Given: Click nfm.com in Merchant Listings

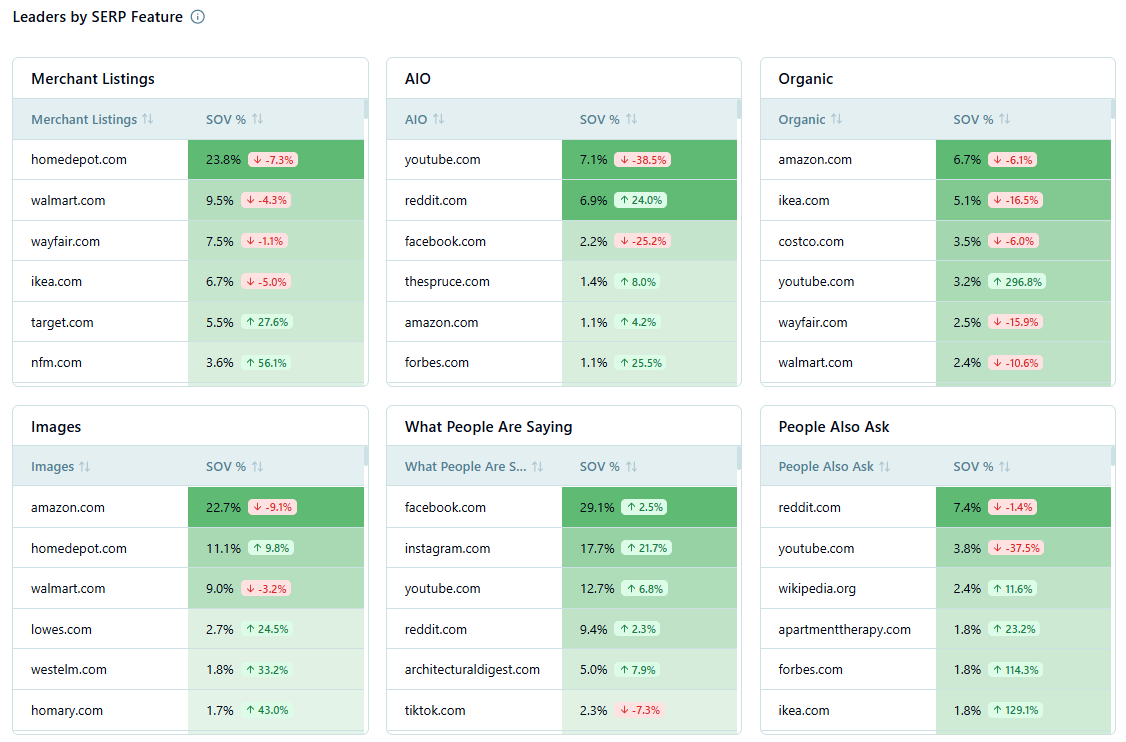Looking at the screenshot, I should click(x=56, y=363).
